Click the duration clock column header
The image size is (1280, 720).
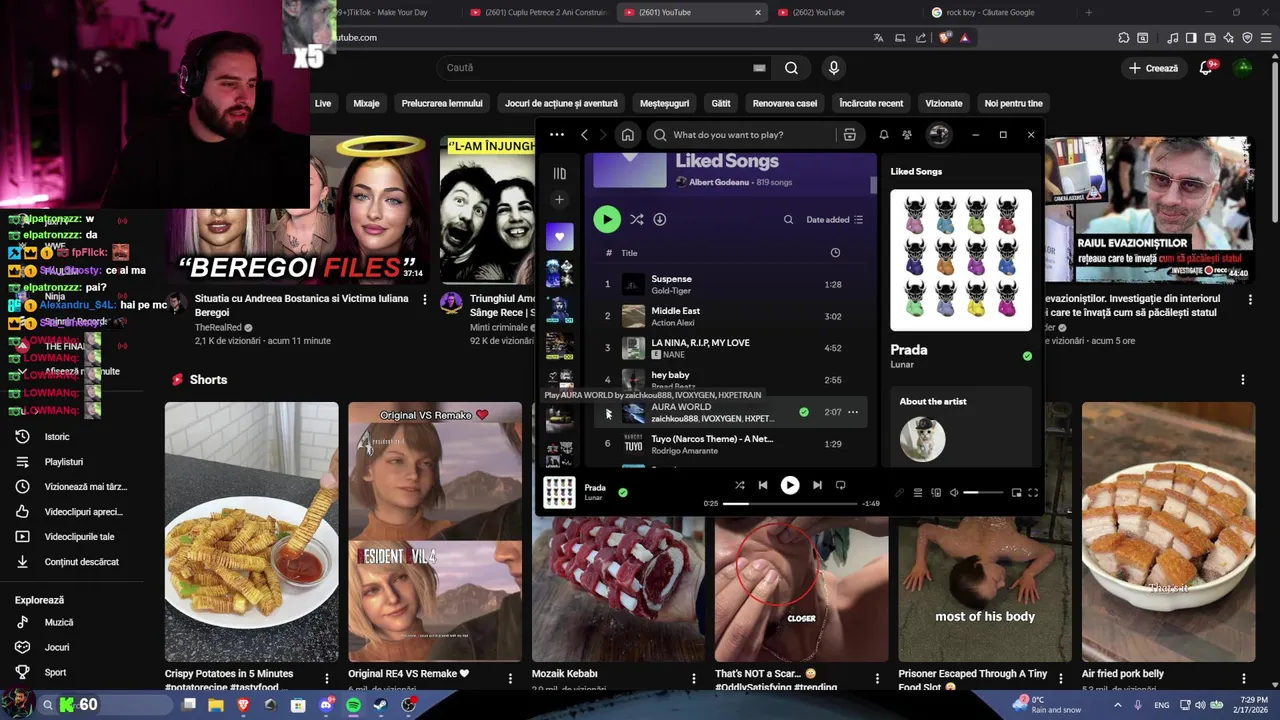pyautogui.click(x=835, y=253)
